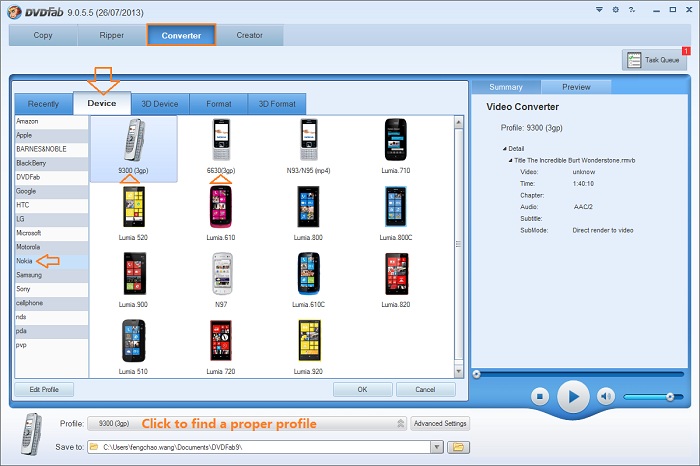Open the 3D Format tab

(x=277, y=104)
